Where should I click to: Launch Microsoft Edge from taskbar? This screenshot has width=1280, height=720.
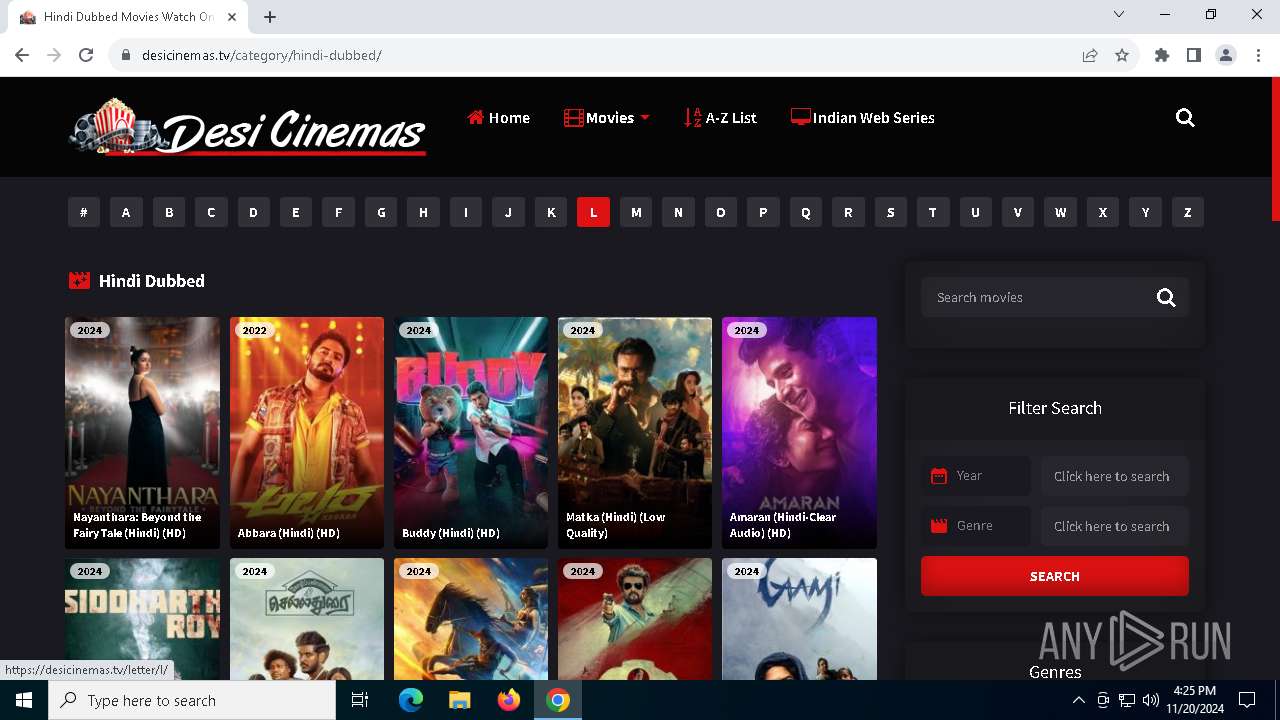point(411,700)
